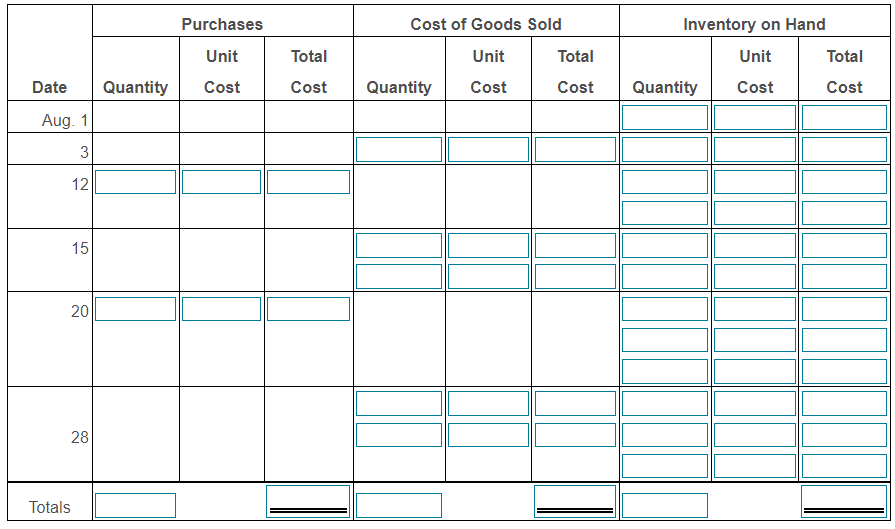Screen dimensions: 895x529
Task: Click the "Inventory on Hand" header text
Action: [754, 24]
